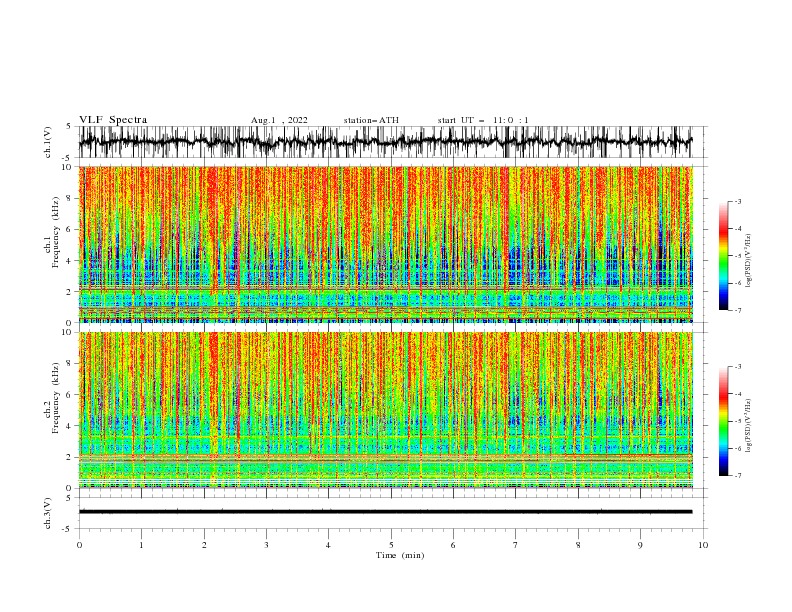This screenshot has height=612, width=792.
Task: Select the ch.1 color bar "log(PSD)(V²/Hz)" label
Action: pos(749,261)
